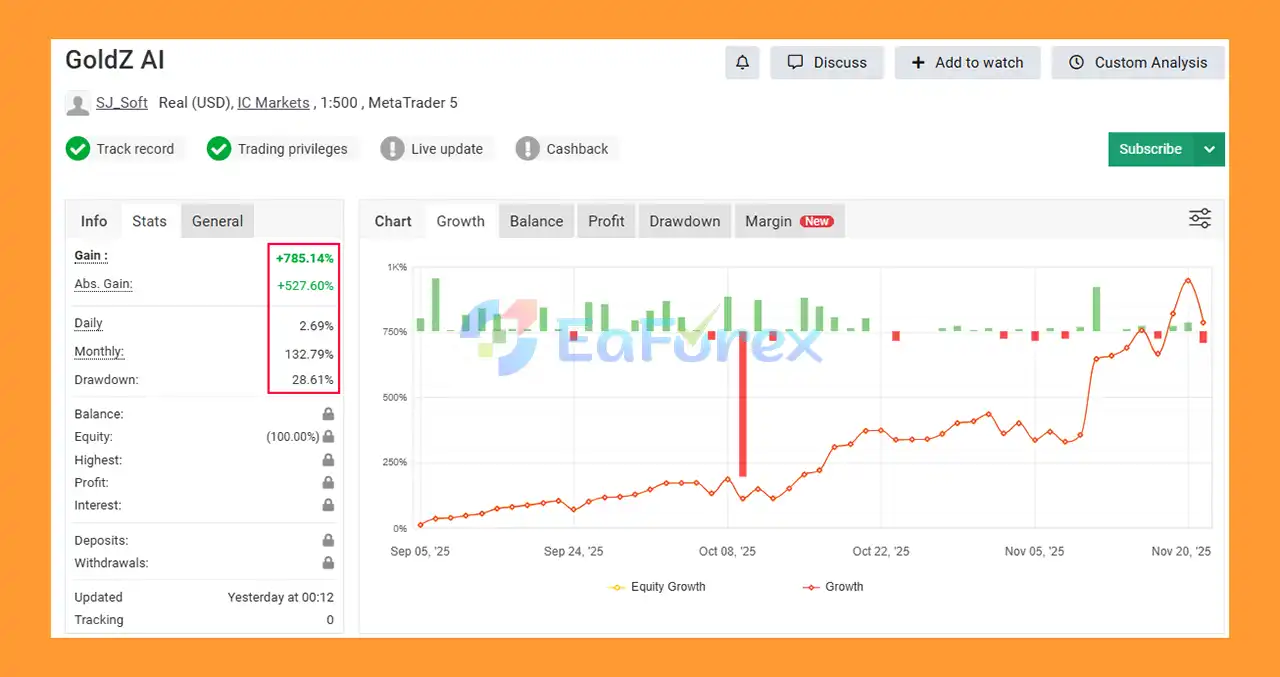Click the Discuss button
Screen dimensions: 1280x677
[827, 62]
